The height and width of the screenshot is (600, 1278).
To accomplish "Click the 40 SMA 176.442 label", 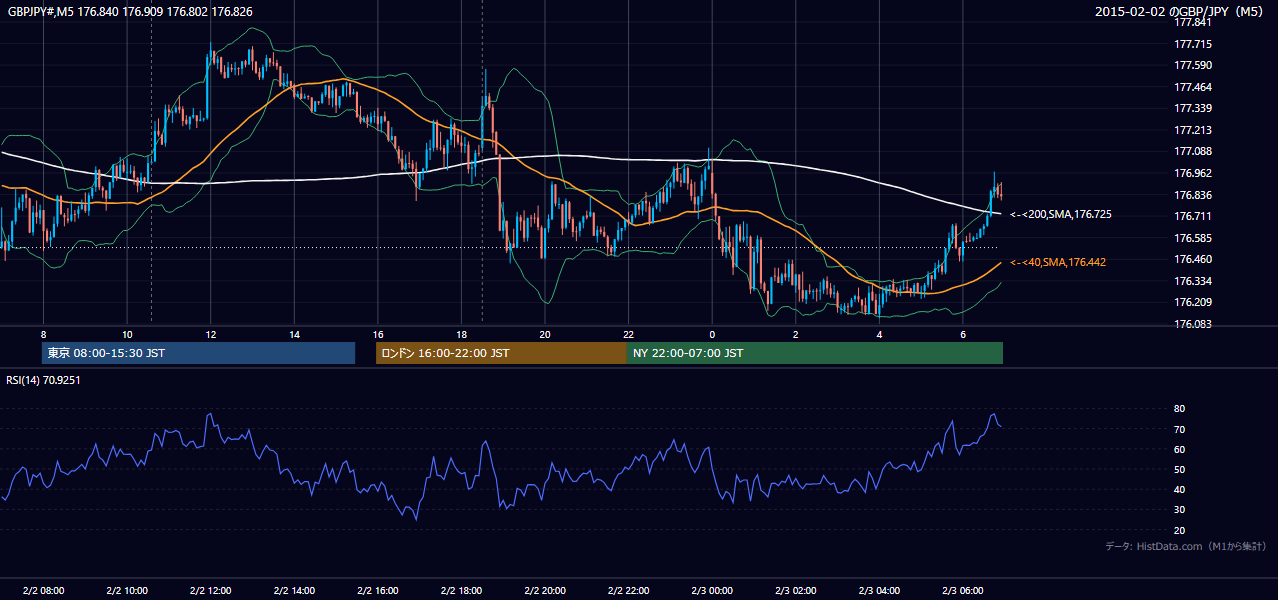I will pyautogui.click(x=1058, y=262).
